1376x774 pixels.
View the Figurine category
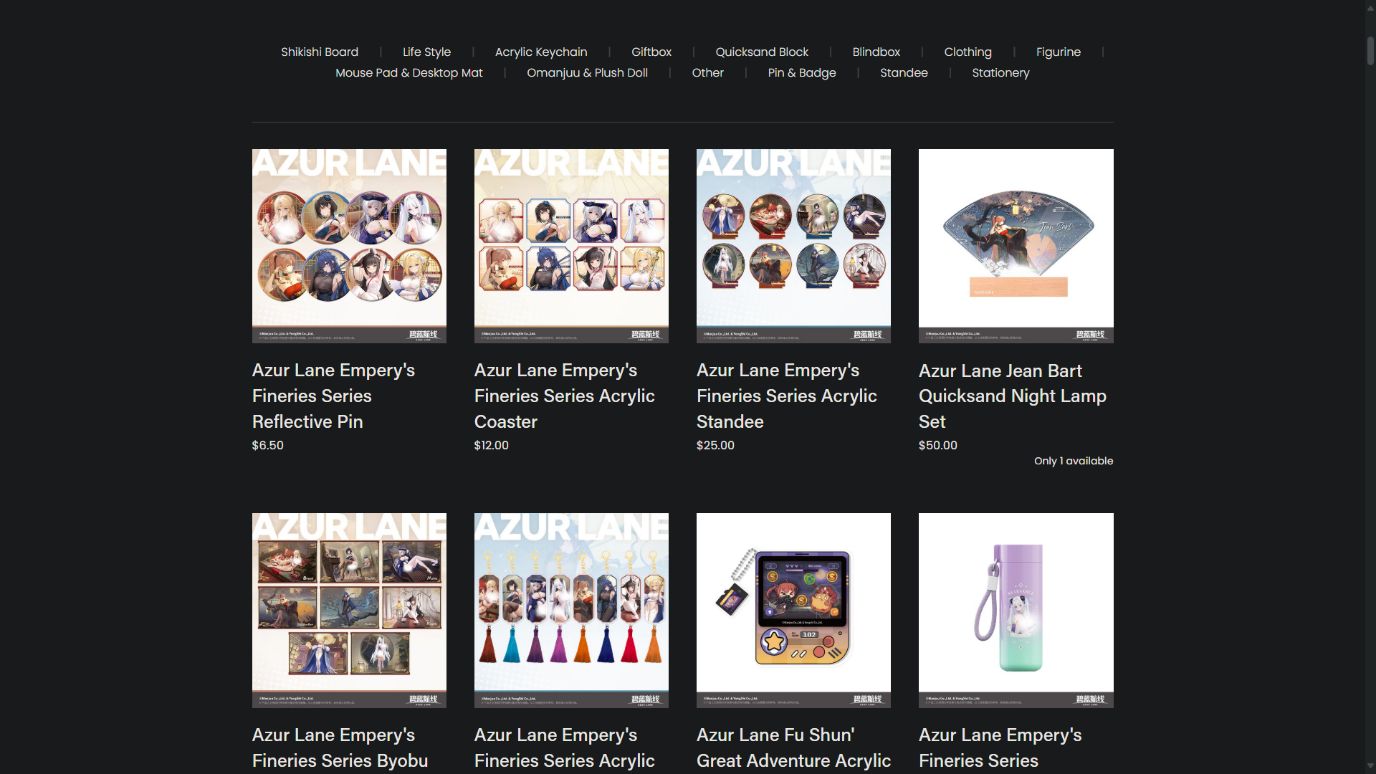point(1058,52)
